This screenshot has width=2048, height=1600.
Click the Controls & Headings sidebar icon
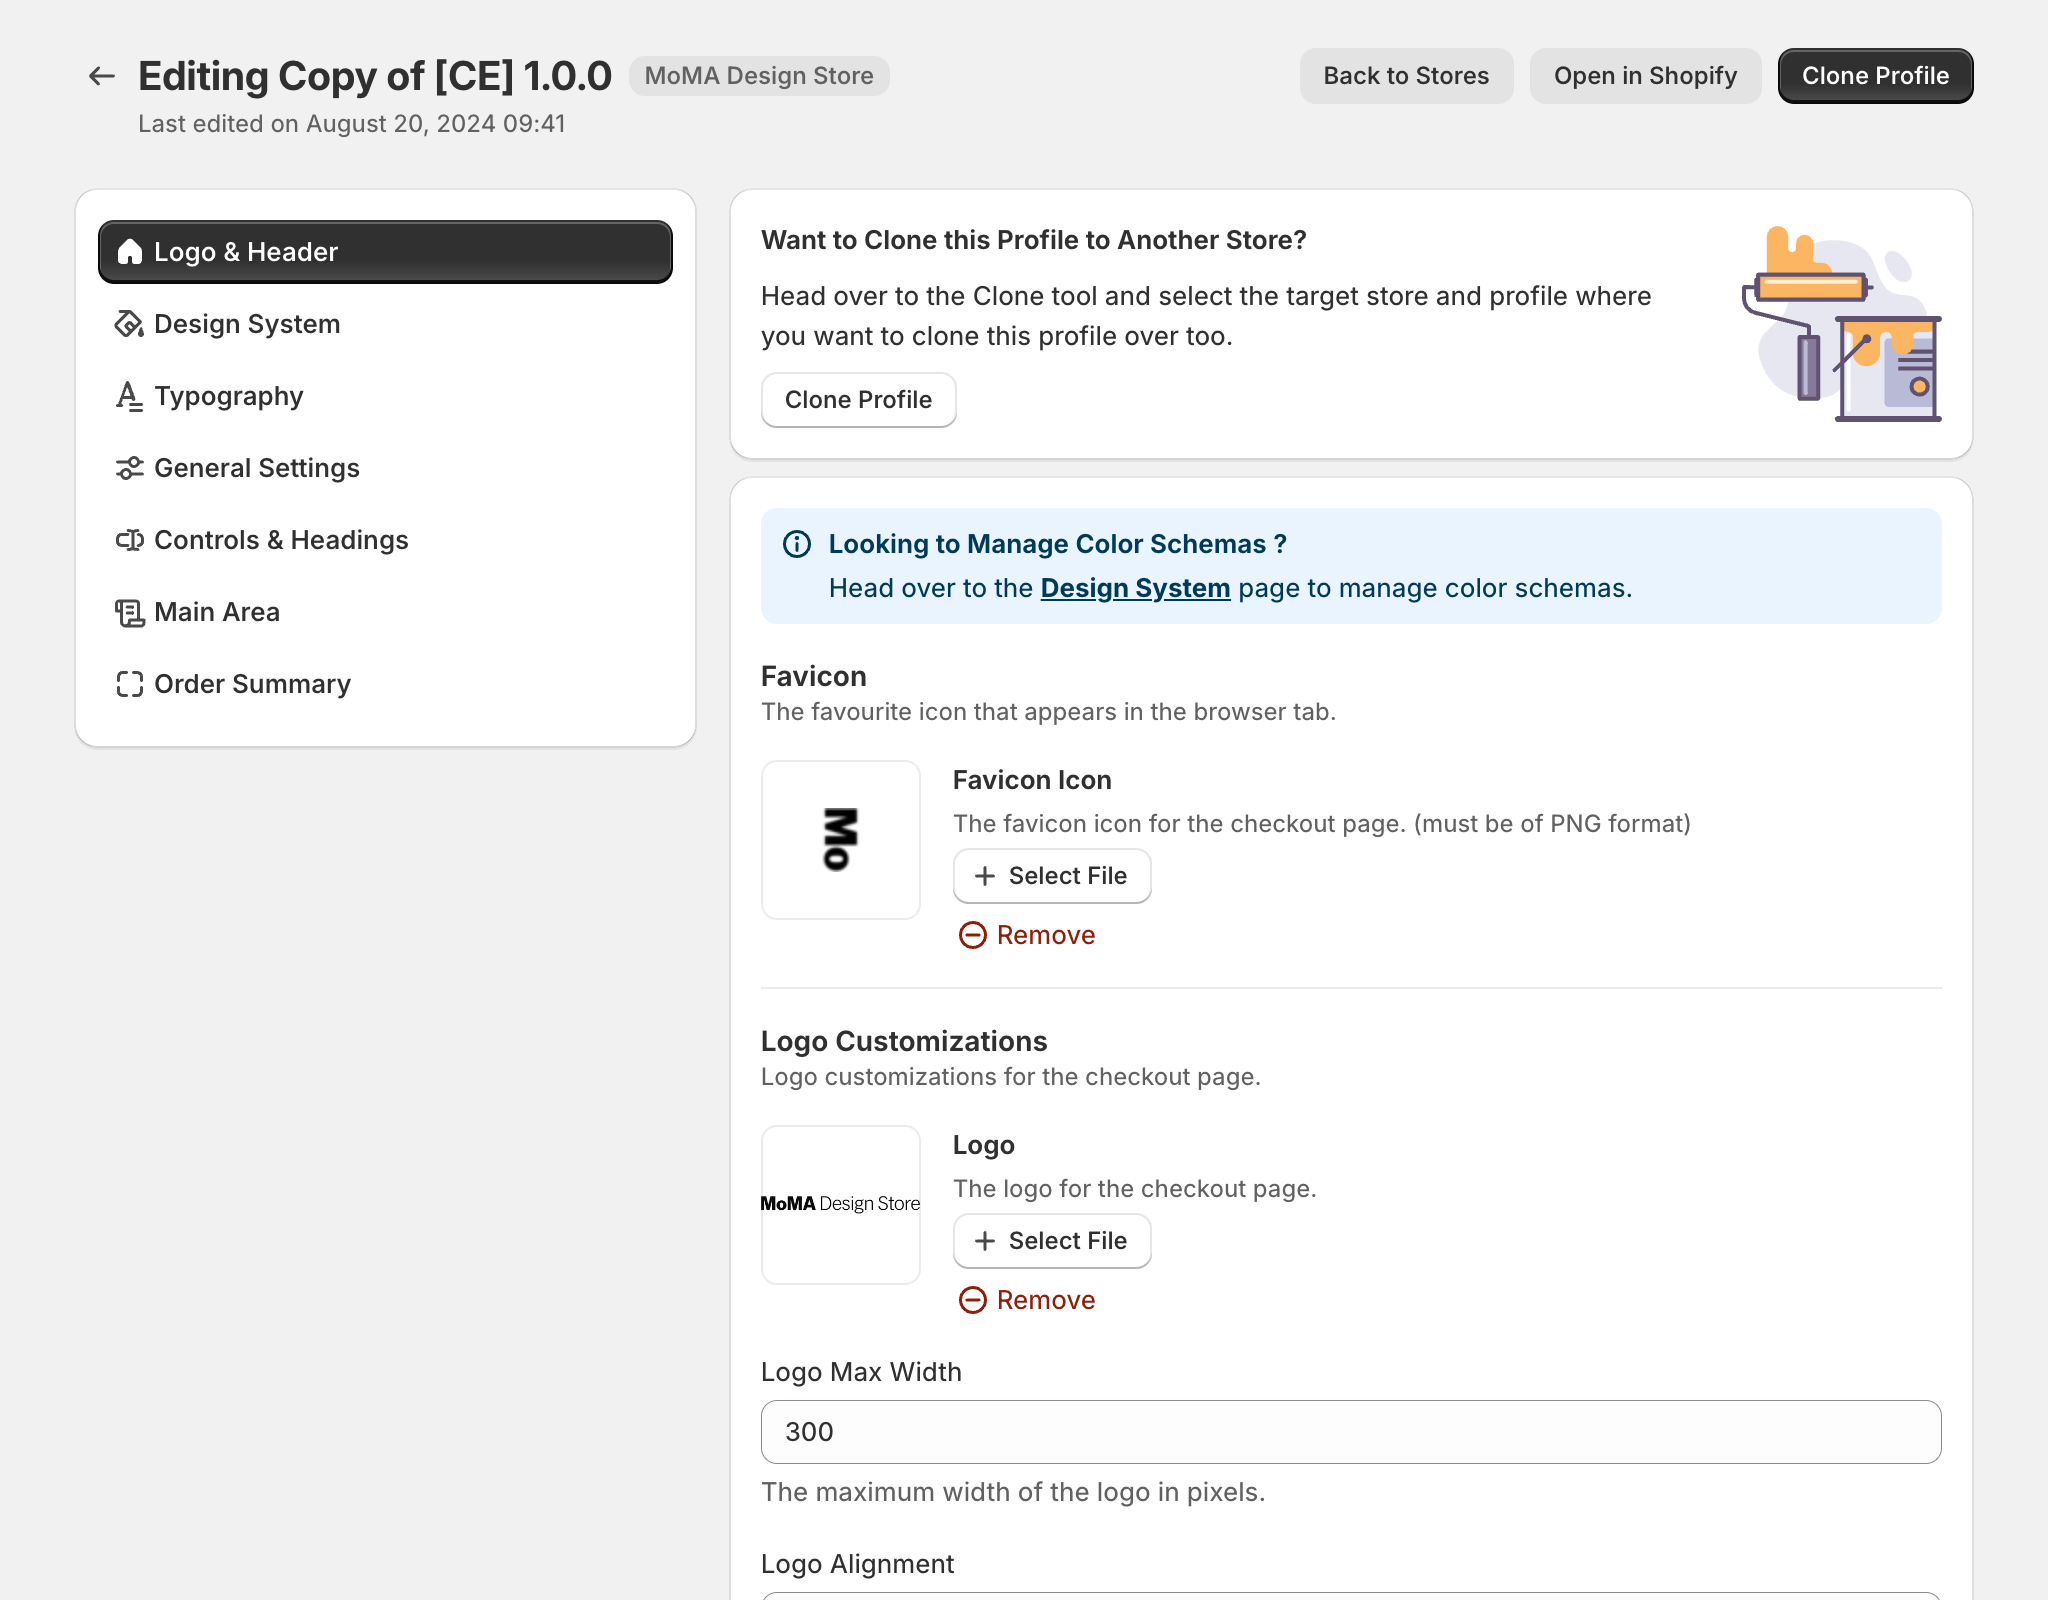(x=129, y=540)
